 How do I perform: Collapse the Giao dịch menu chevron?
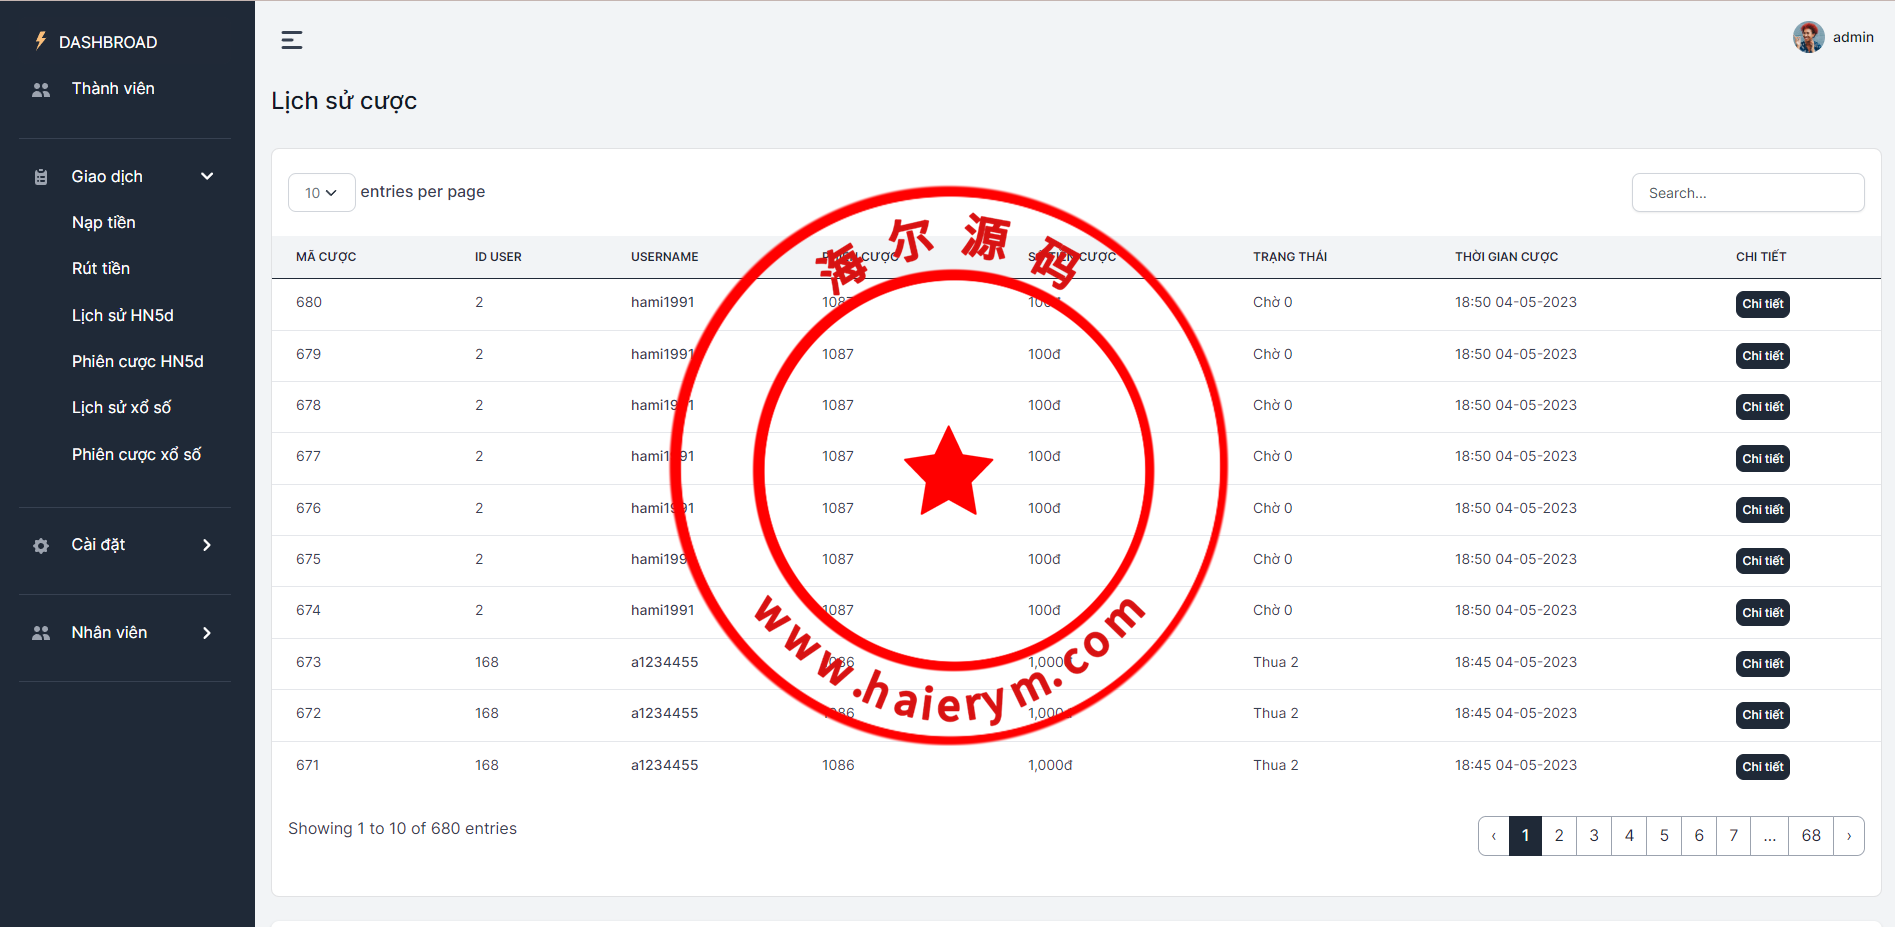click(x=207, y=177)
